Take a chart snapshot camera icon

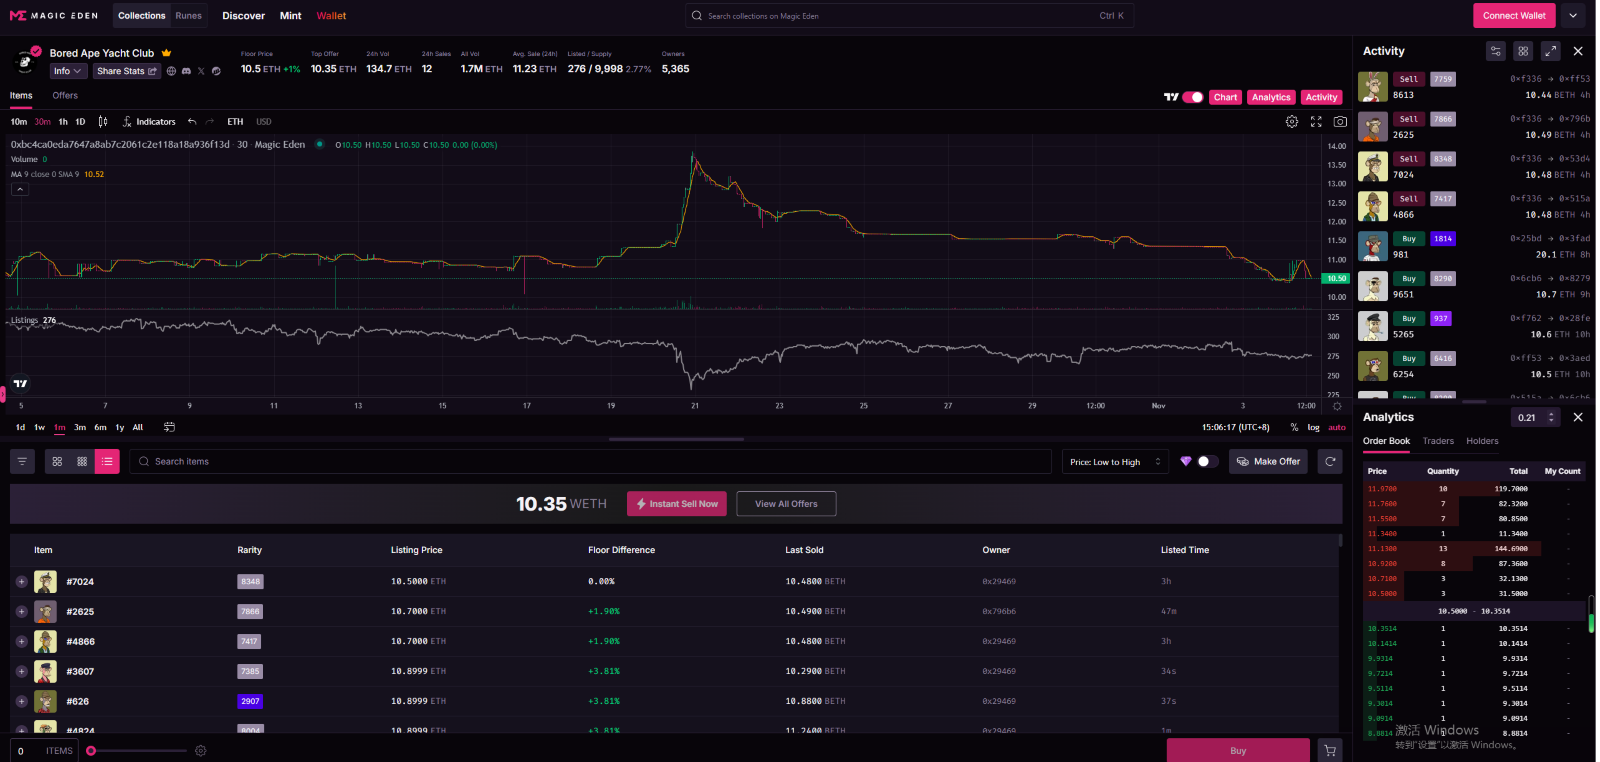(1340, 122)
